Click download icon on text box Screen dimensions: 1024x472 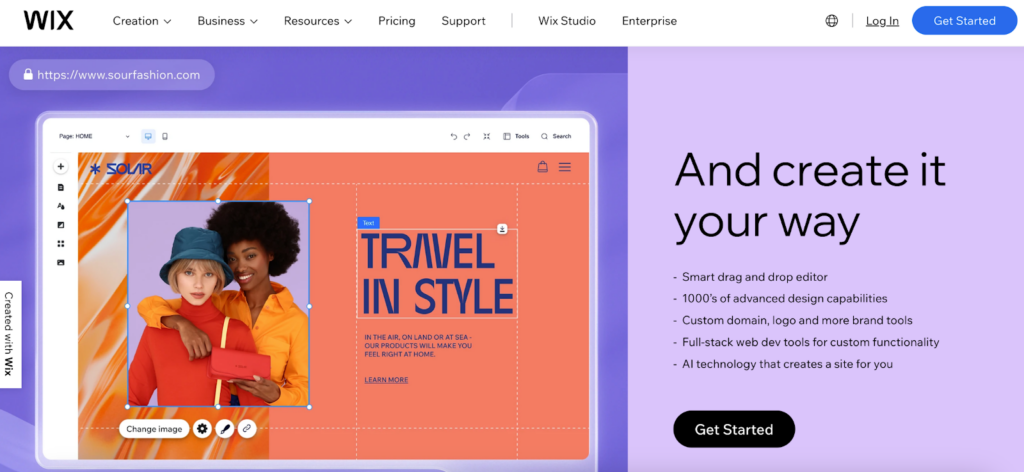pyautogui.click(x=502, y=228)
